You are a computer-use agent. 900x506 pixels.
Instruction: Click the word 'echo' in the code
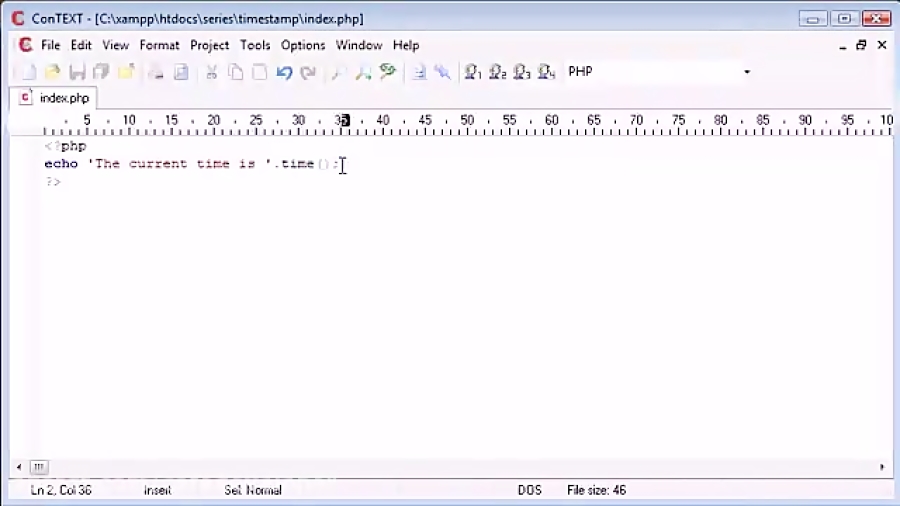pos(61,164)
